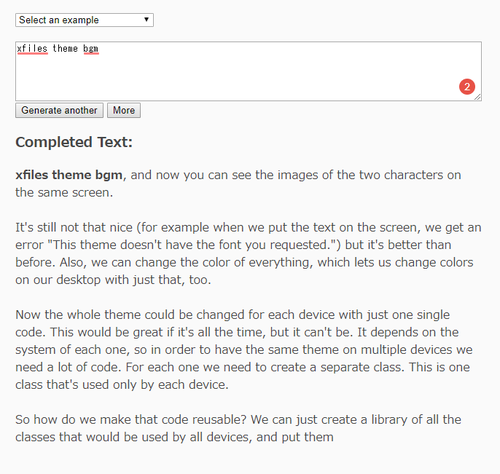Open the "Select an example" combo box
This screenshot has height=474, width=500.
point(84,20)
